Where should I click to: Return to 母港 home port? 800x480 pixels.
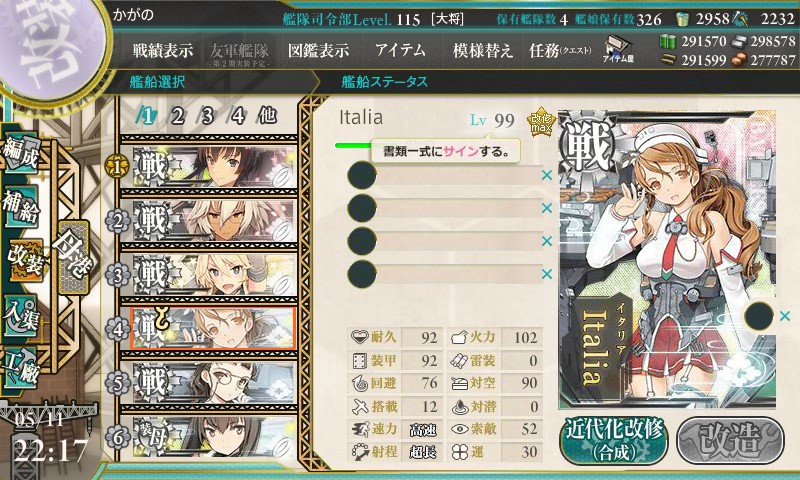(x=74, y=257)
